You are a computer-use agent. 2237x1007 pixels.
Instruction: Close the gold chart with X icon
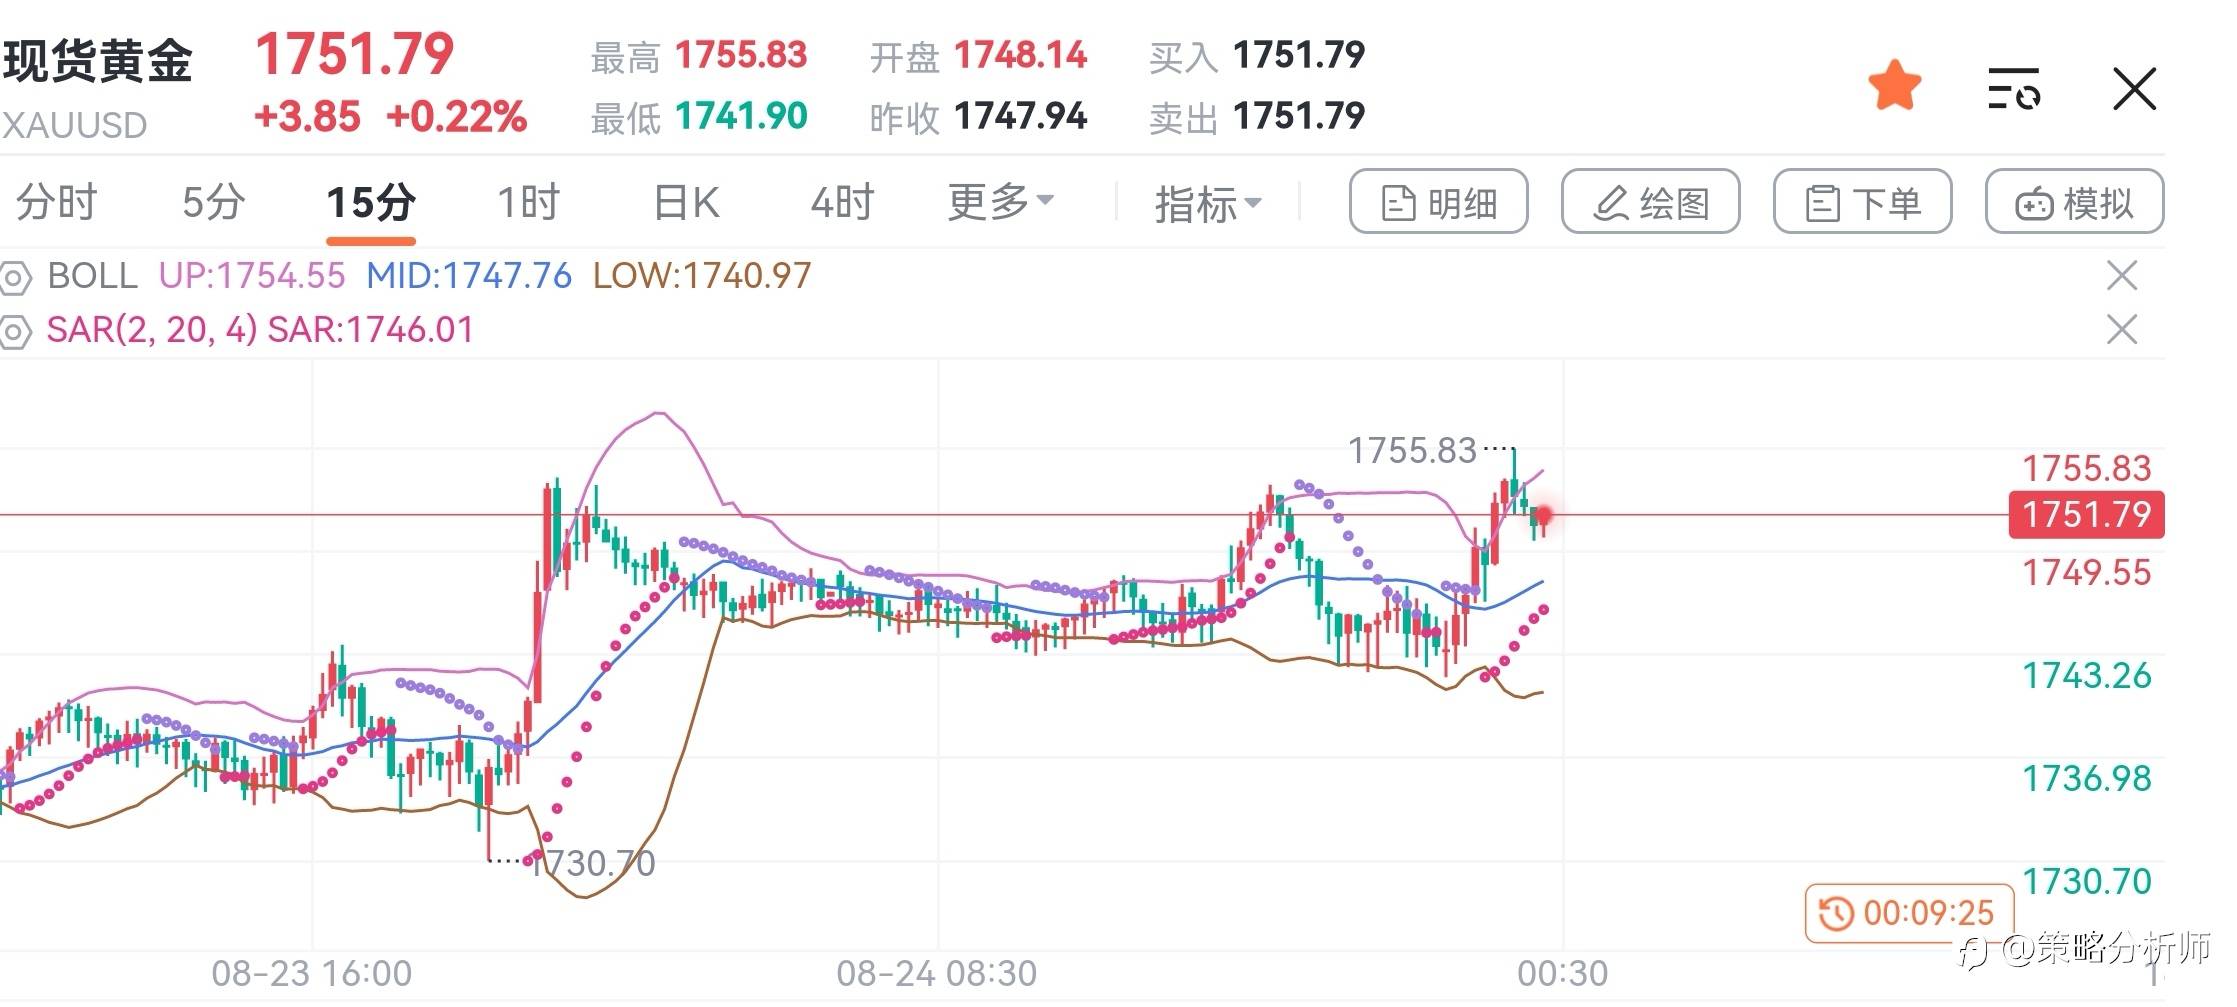coord(2134,89)
